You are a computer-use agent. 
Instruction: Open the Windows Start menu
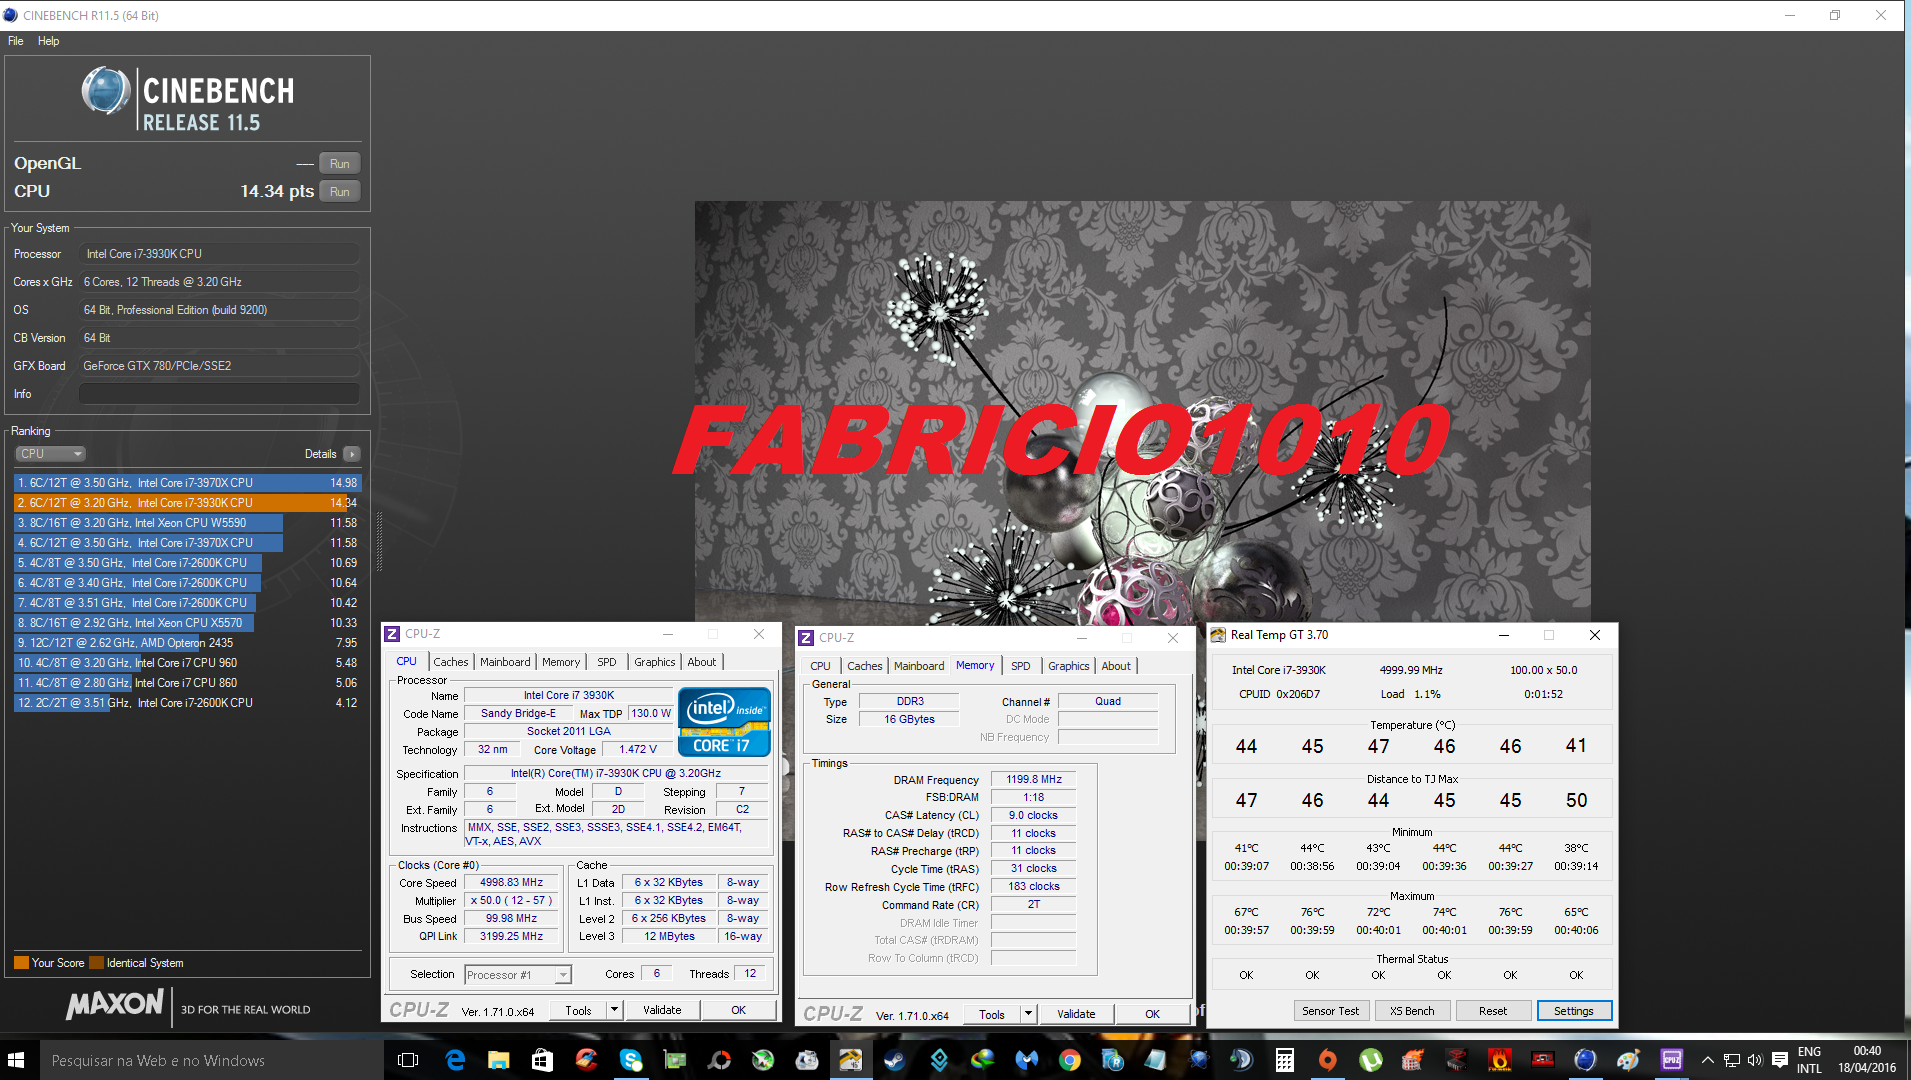(x=16, y=1060)
